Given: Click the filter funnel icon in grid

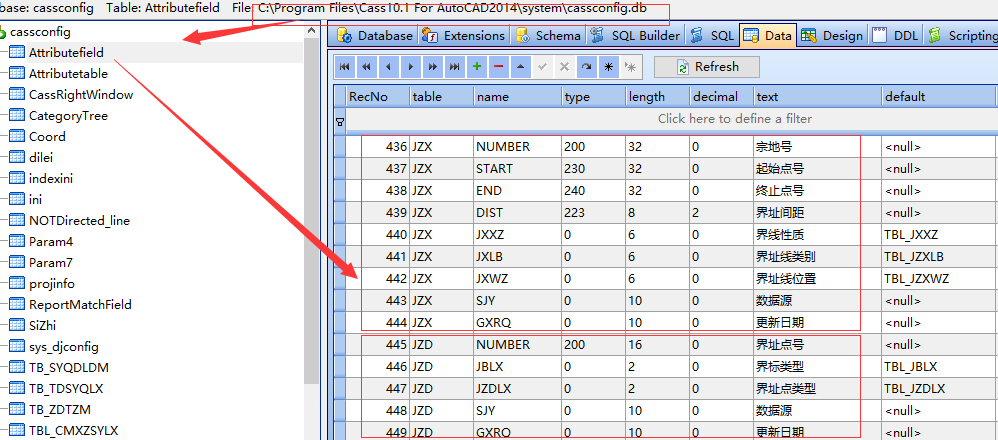Looking at the screenshot, I should 340,121.
